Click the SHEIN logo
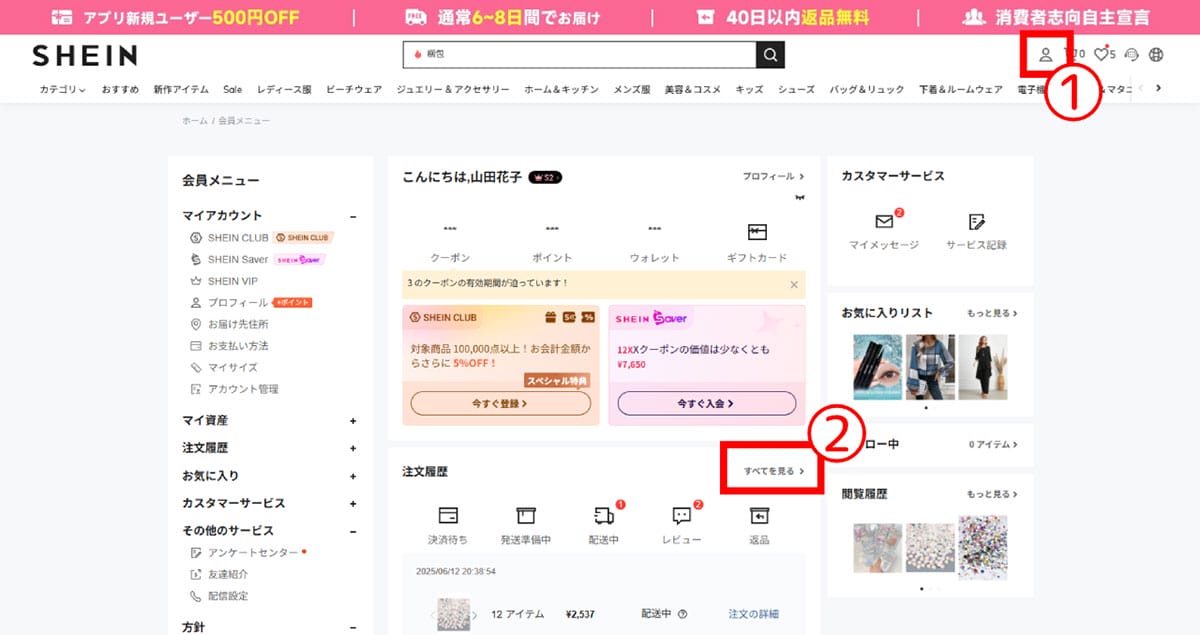The width and height of the screenshot is (1200, 635). [85, 55]
